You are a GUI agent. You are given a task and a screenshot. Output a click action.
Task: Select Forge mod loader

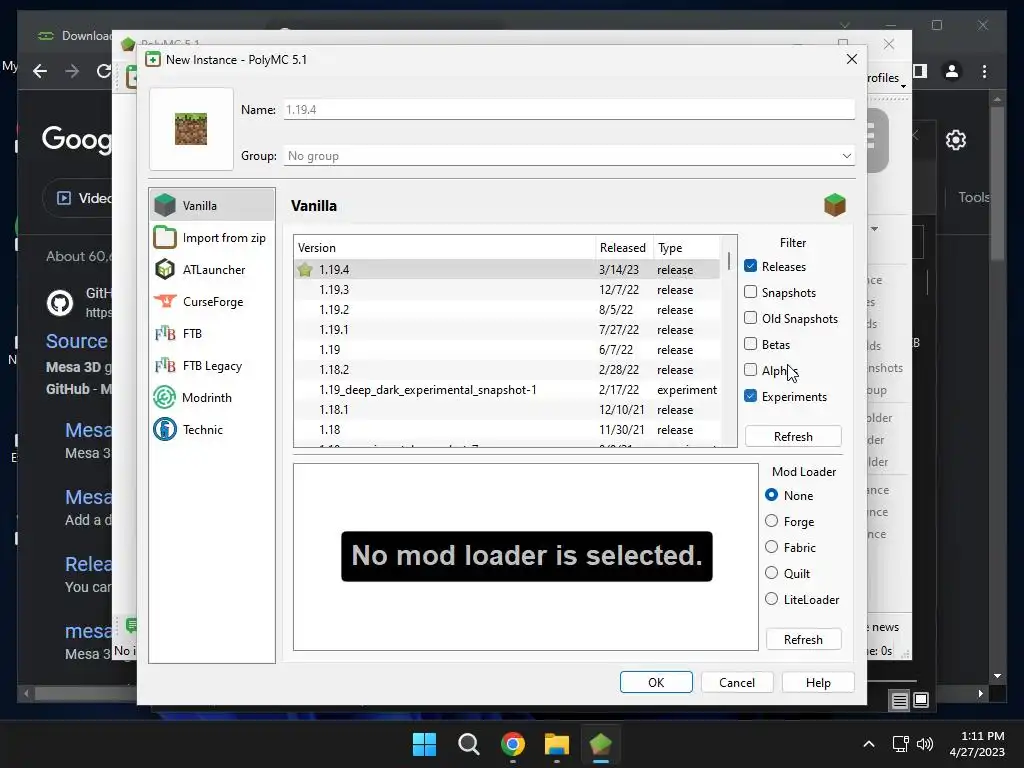[x=771, y=520]
